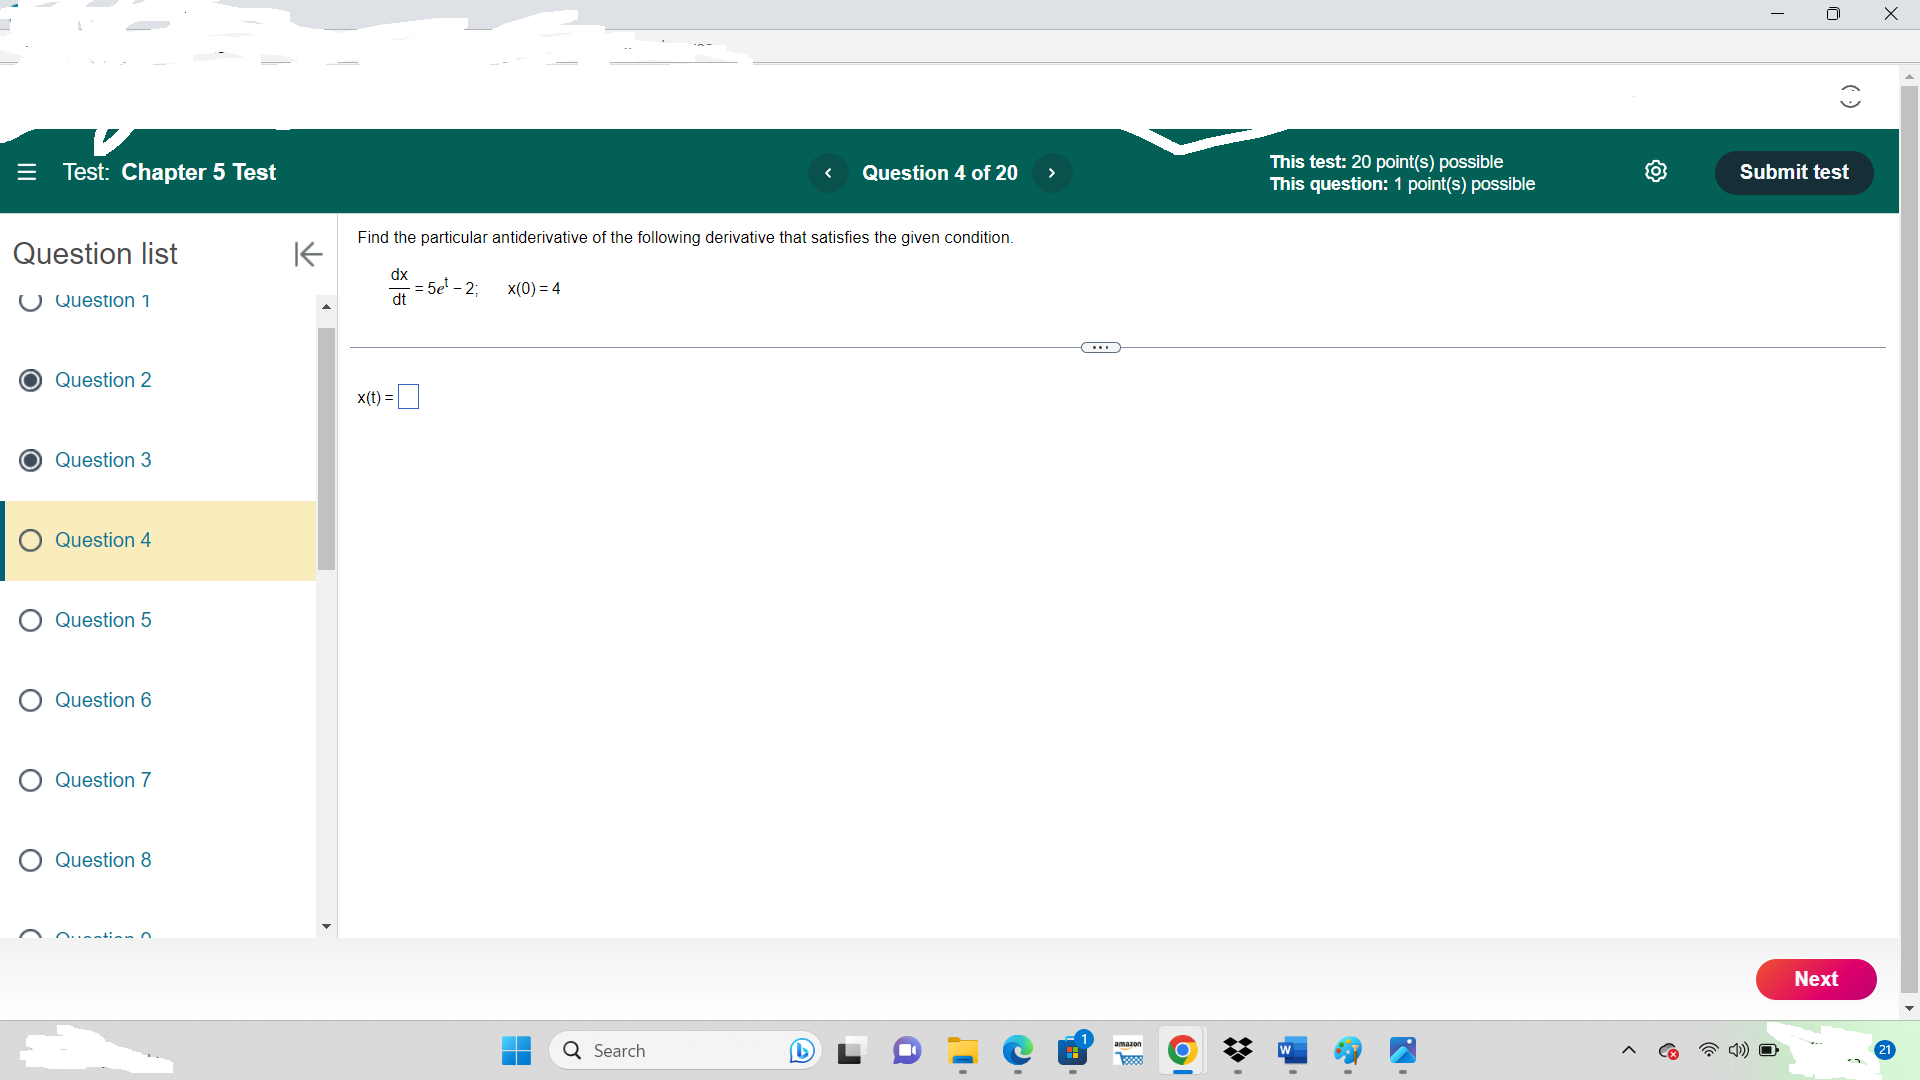
Task: Select the Question 7 radio button
Action: coord(30,780)
